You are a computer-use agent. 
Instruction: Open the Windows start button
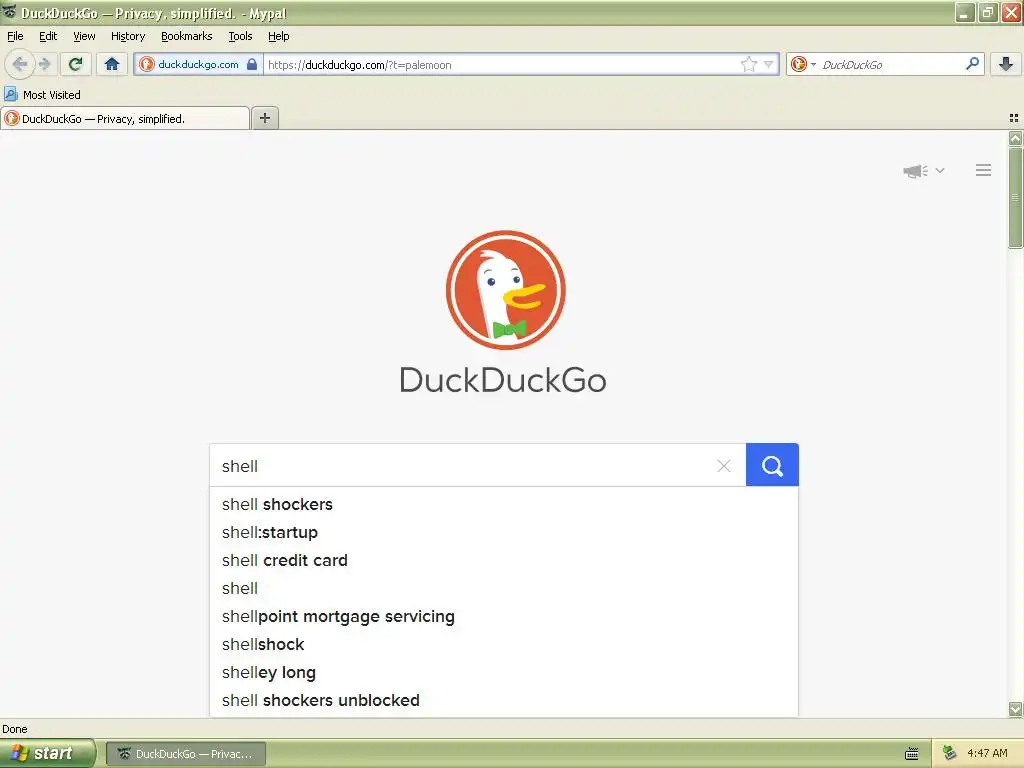(47, 753)
